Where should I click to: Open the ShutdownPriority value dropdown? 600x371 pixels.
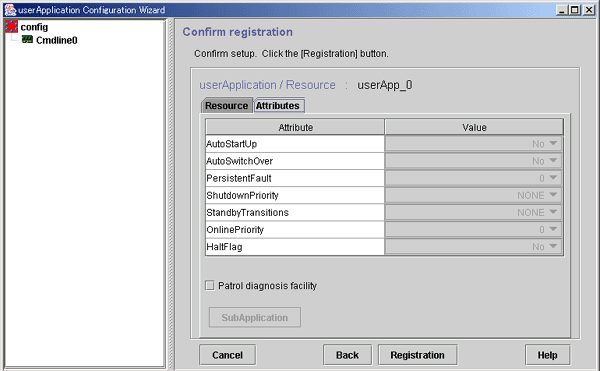click(473, 195)
